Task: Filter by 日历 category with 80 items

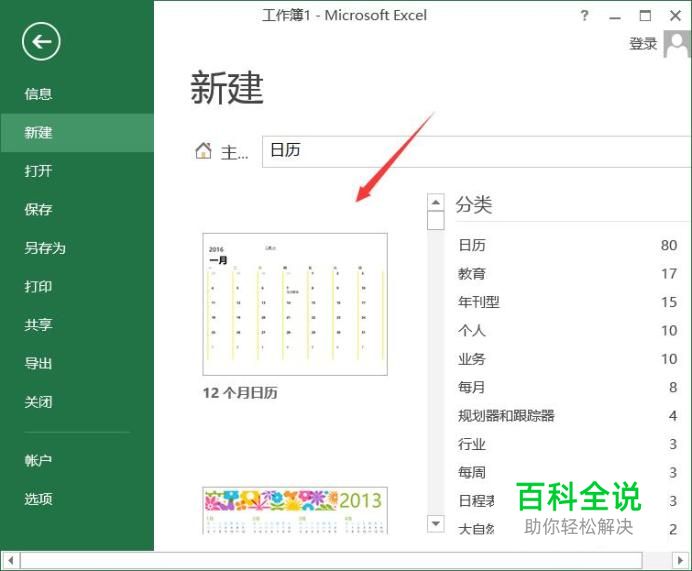Action: pos(568,245)
